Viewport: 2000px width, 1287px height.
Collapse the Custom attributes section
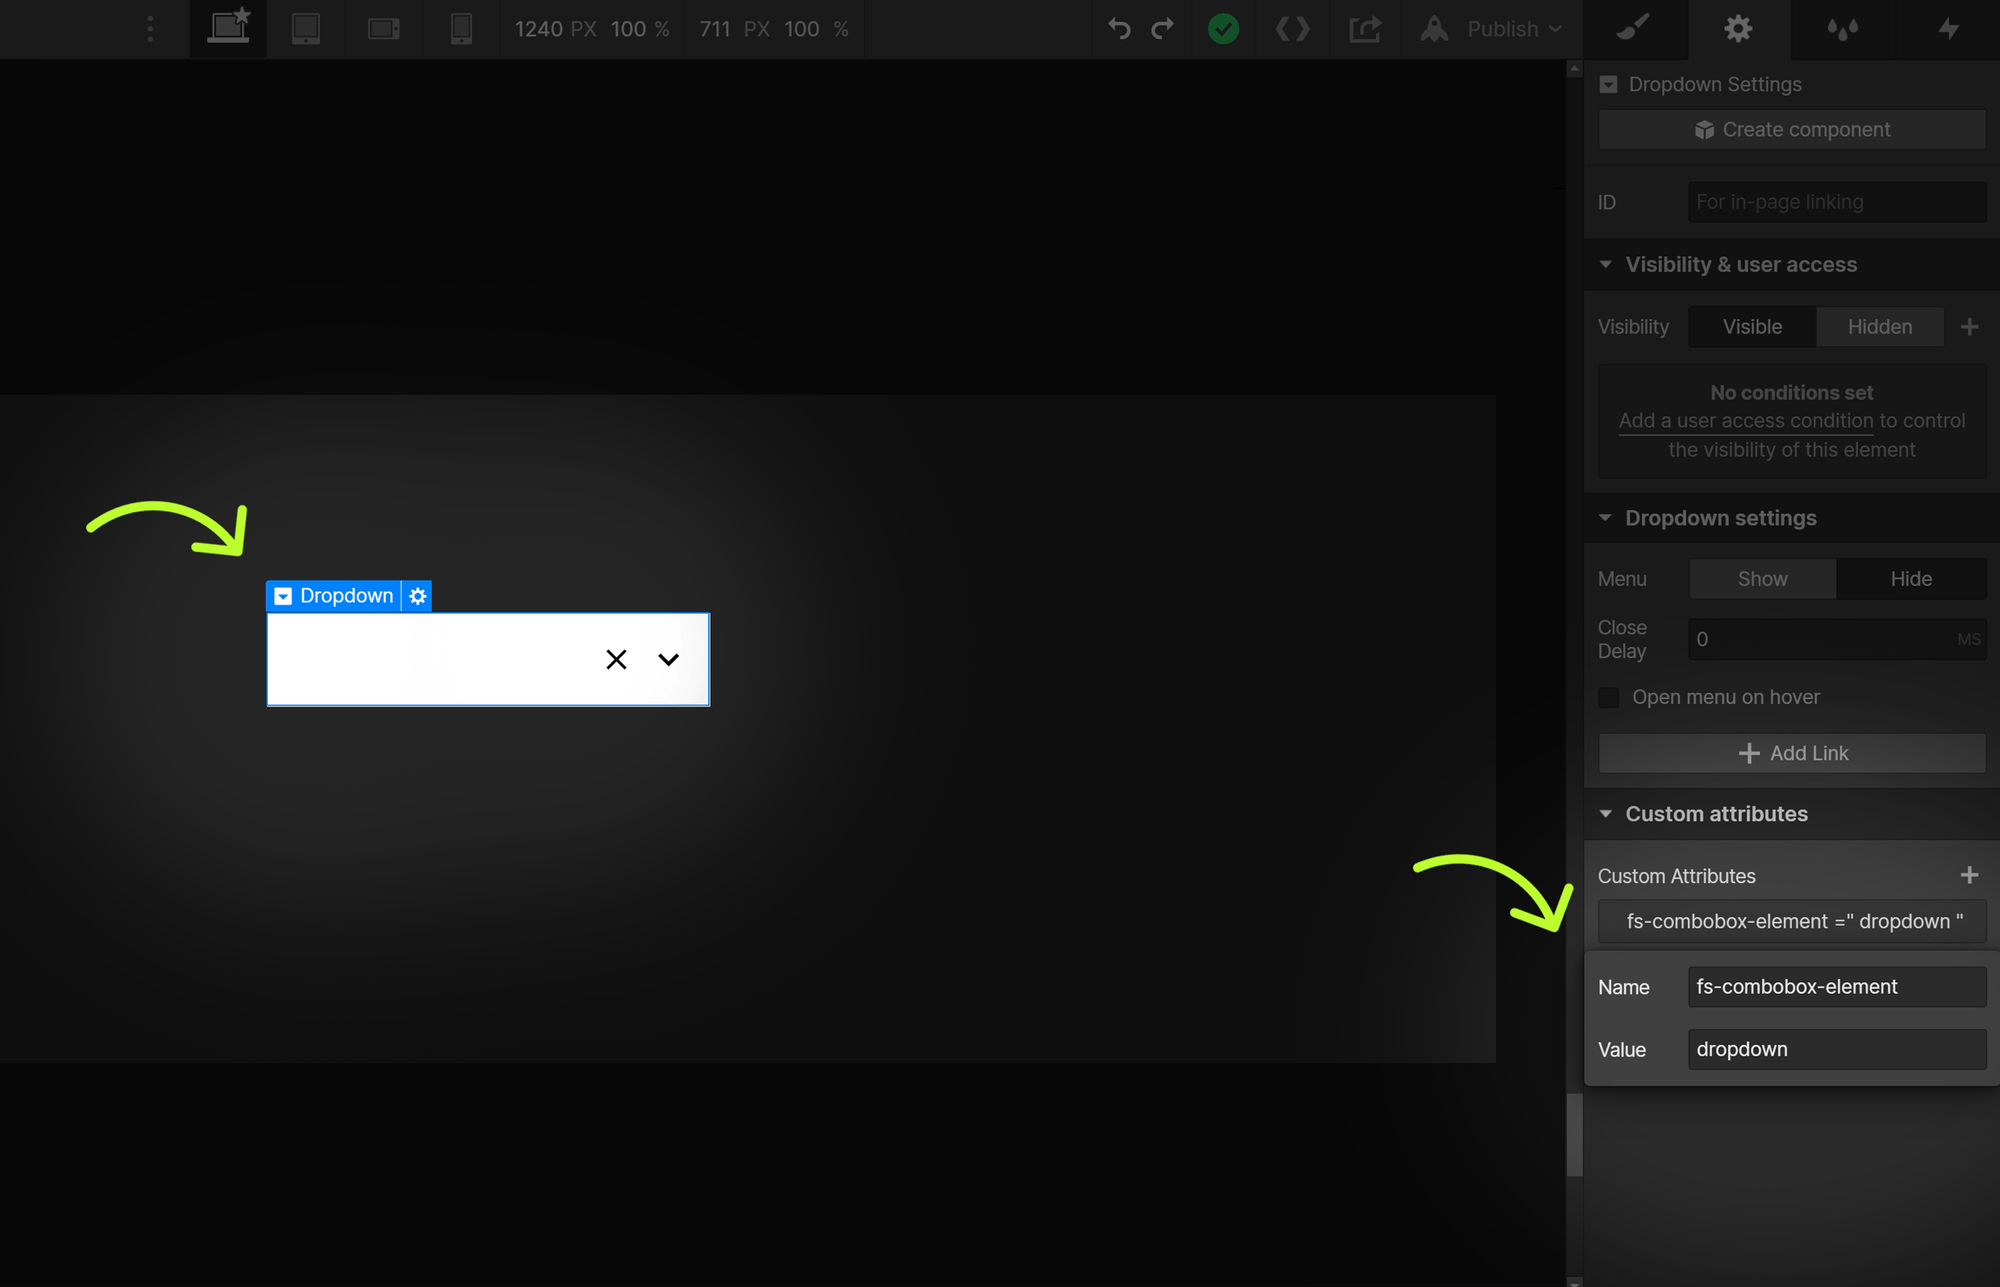[1606, 813]
